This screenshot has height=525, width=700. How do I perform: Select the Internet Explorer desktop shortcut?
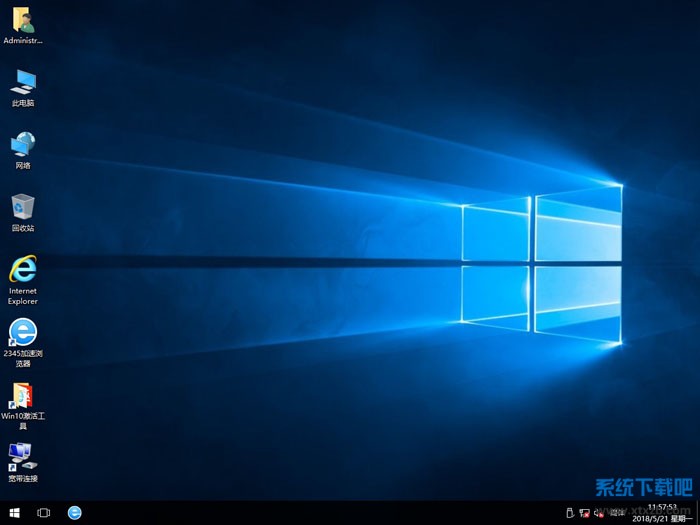coord(22,269)
